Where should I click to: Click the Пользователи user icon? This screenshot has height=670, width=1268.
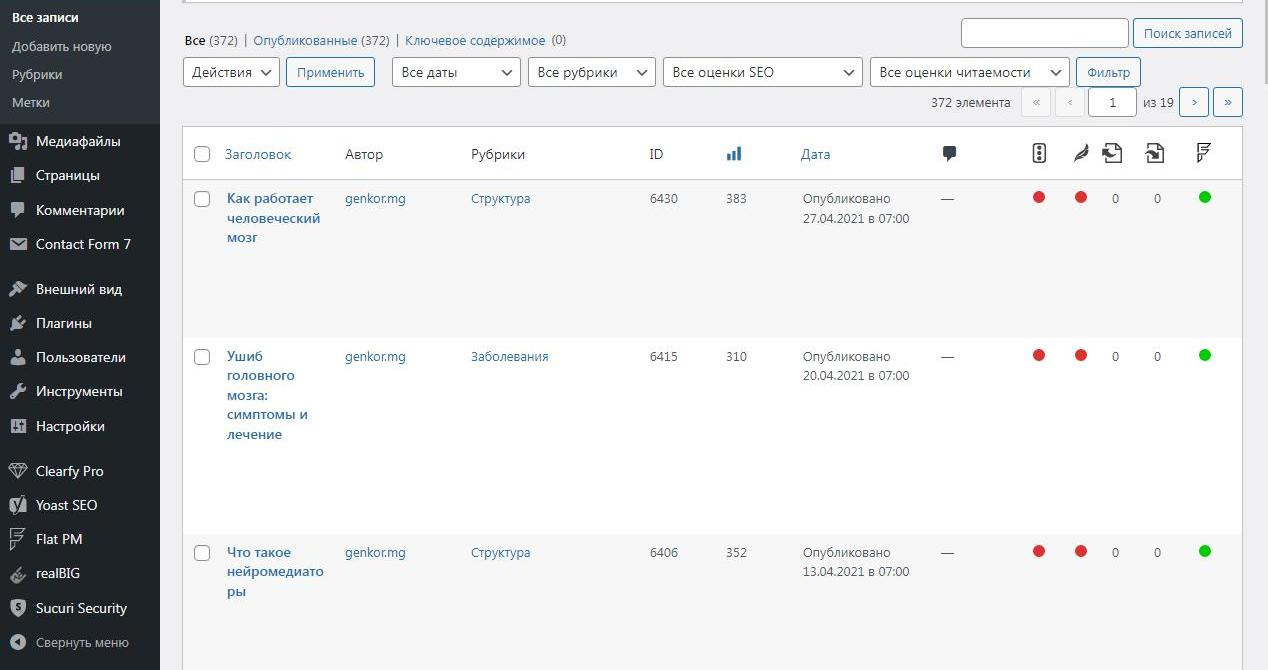point(17,357)
